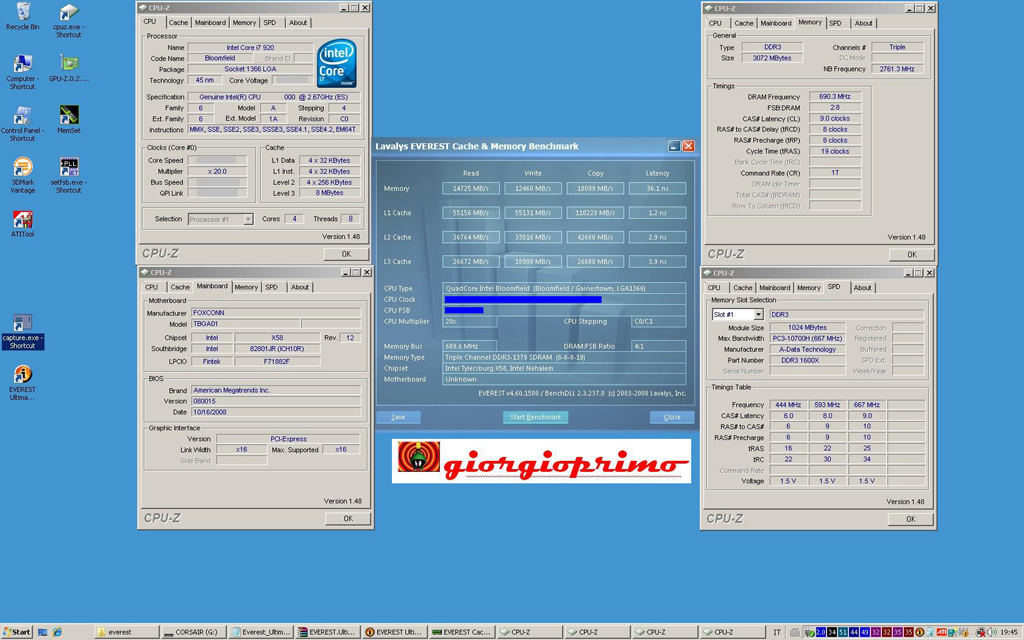Click the Multiplier value x 20.0
1024x640 pixels.
[217, 172]
